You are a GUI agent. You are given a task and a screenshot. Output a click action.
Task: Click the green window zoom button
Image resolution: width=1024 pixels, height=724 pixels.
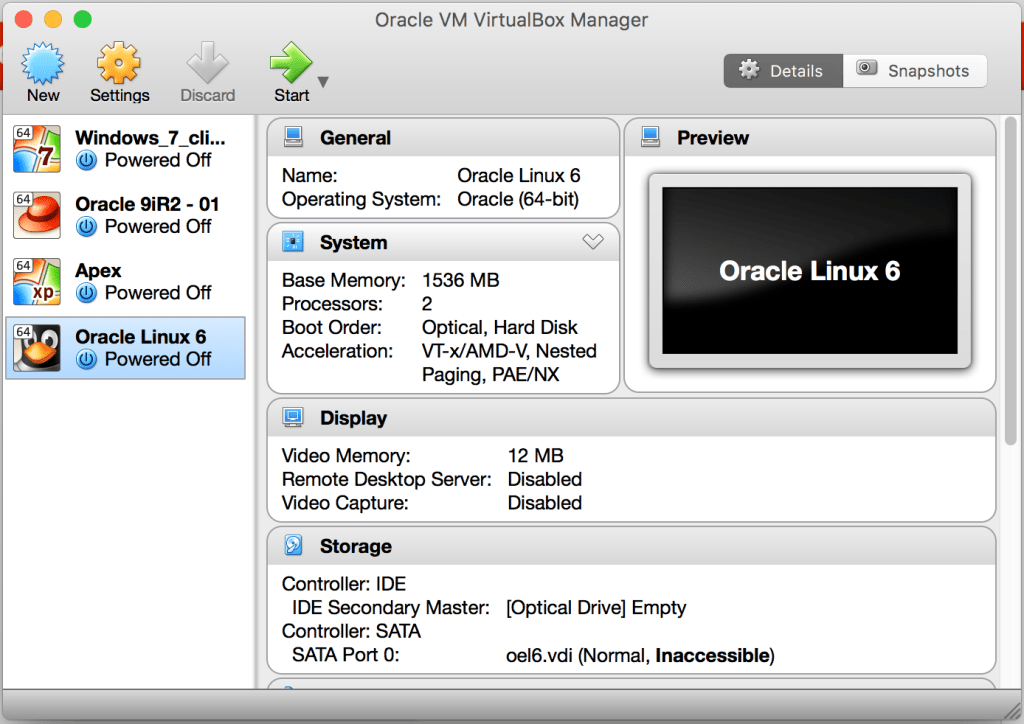click(x=82, y=19)
